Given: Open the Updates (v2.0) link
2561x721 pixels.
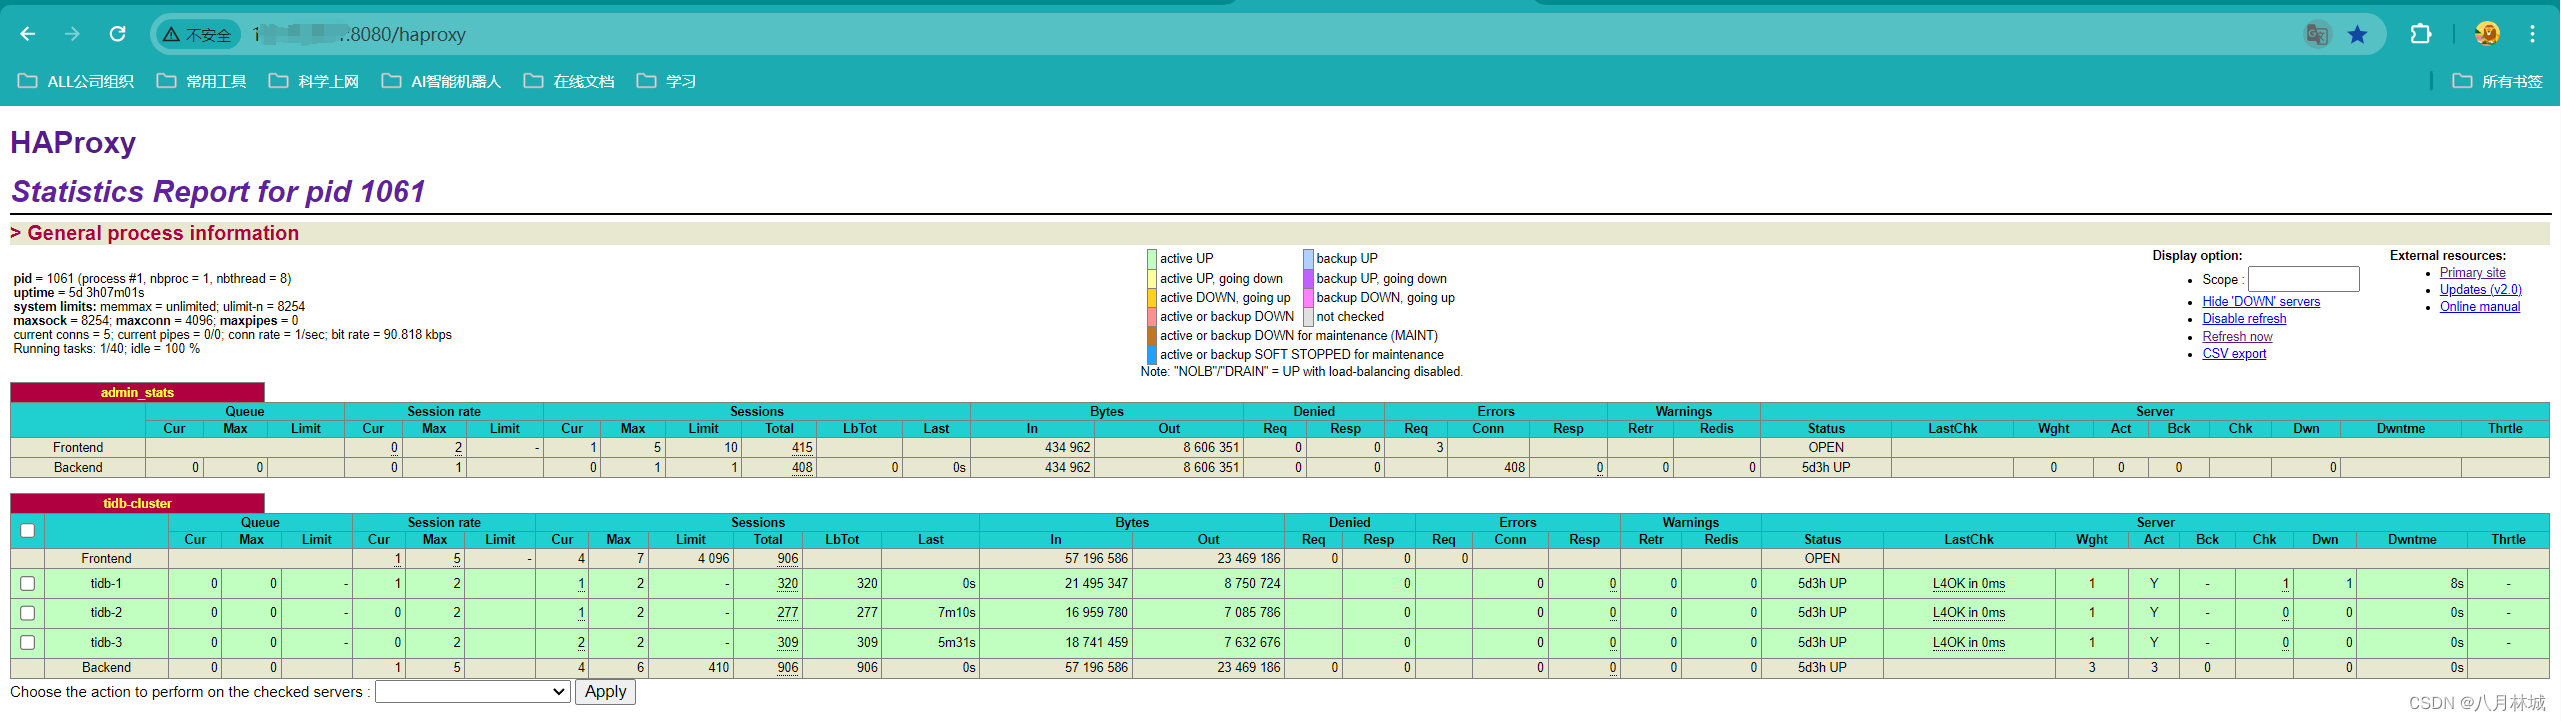Looking at the screenshot, I should (2480, 289).
